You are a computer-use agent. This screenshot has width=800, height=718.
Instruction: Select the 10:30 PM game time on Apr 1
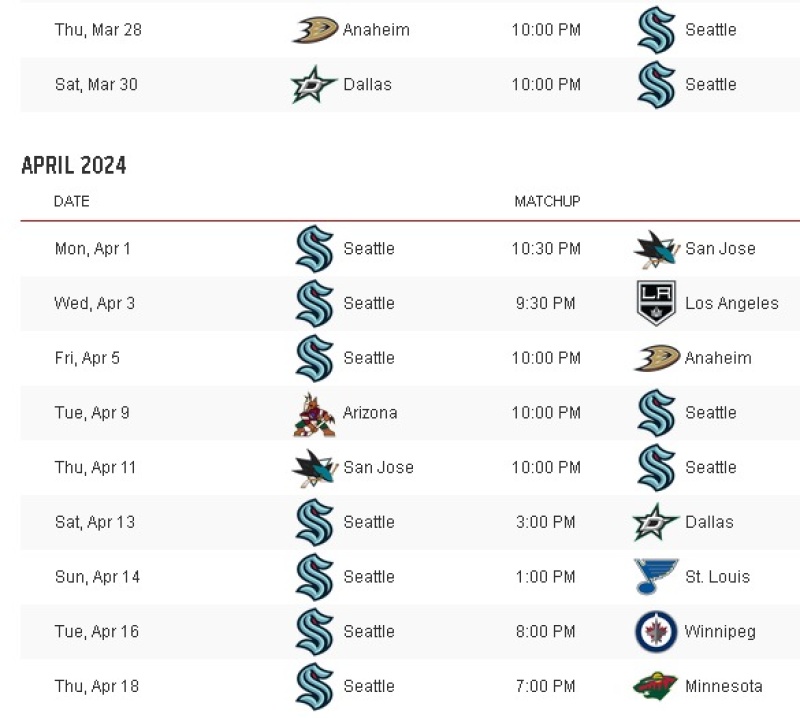[x=546, y=249]
